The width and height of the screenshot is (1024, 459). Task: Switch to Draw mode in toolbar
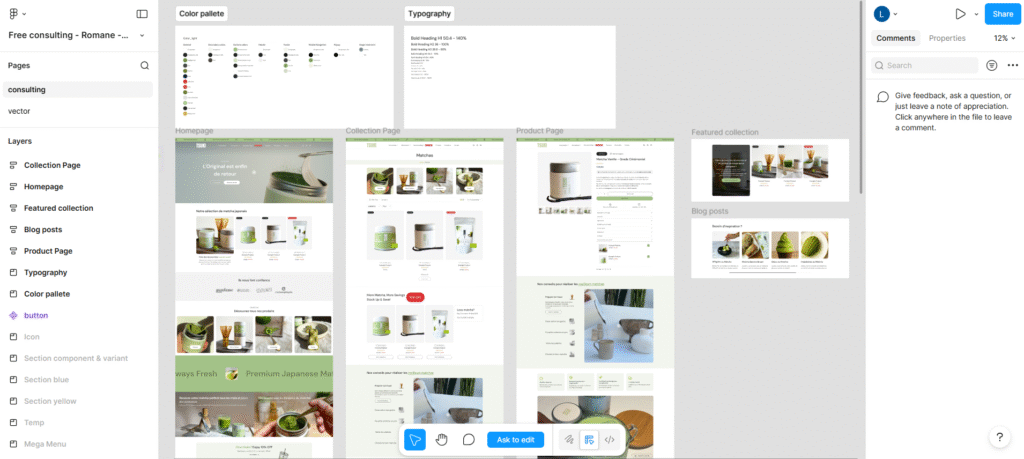click(568, 439)
